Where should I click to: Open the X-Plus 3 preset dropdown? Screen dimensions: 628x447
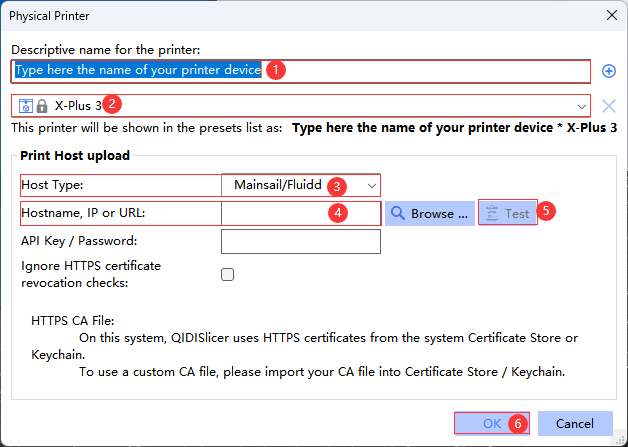click(300, 105)
